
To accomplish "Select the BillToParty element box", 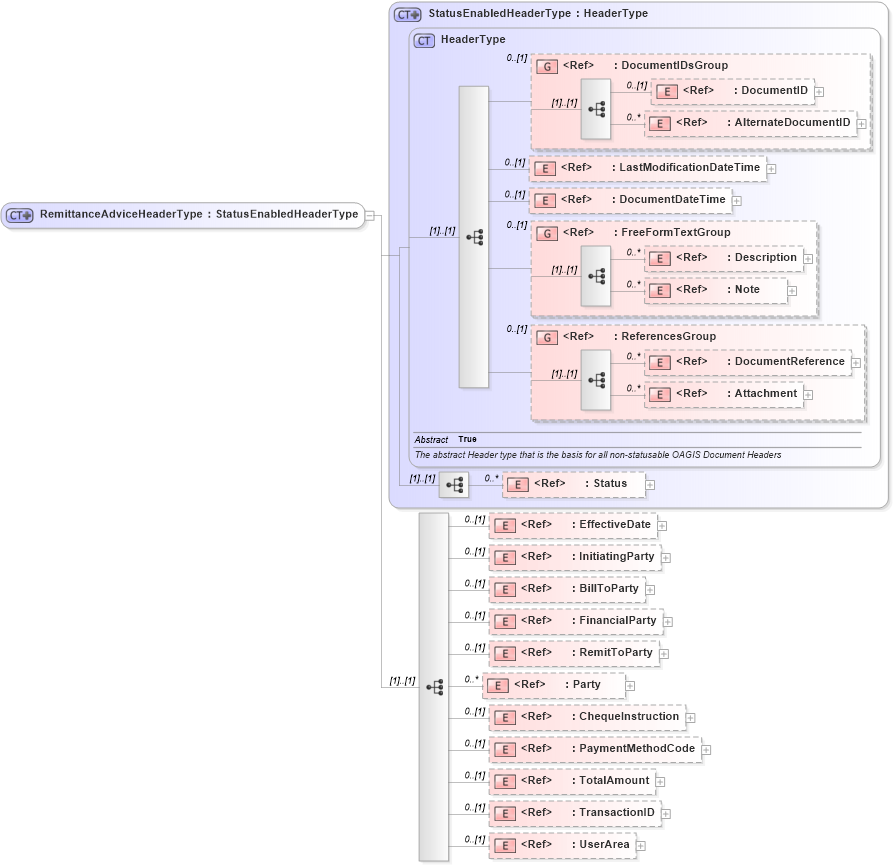I will tap(580, 589).
